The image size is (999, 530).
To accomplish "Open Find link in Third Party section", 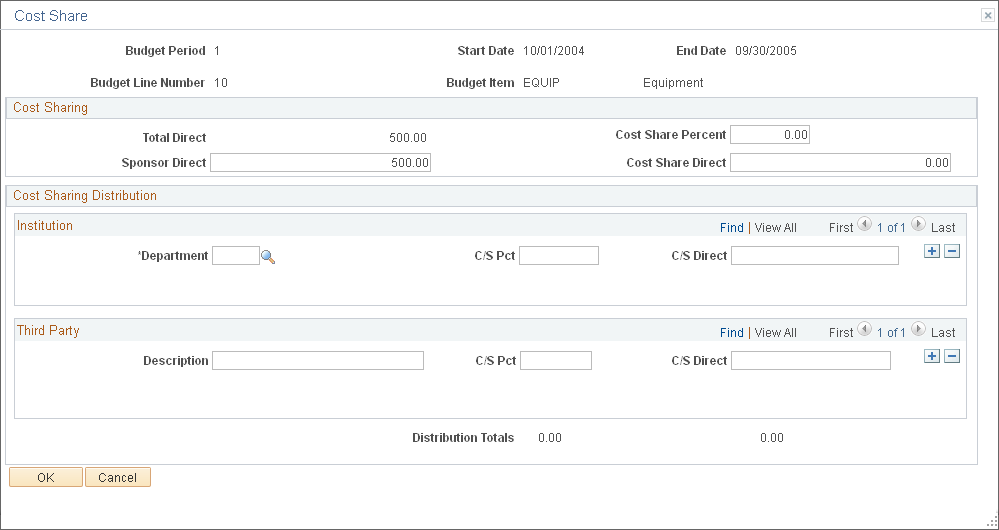I will 731,333.
